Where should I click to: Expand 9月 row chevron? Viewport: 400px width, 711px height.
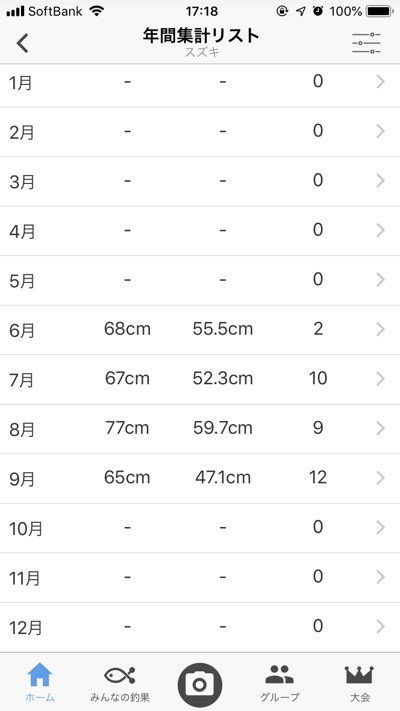[x=380, y=477]
